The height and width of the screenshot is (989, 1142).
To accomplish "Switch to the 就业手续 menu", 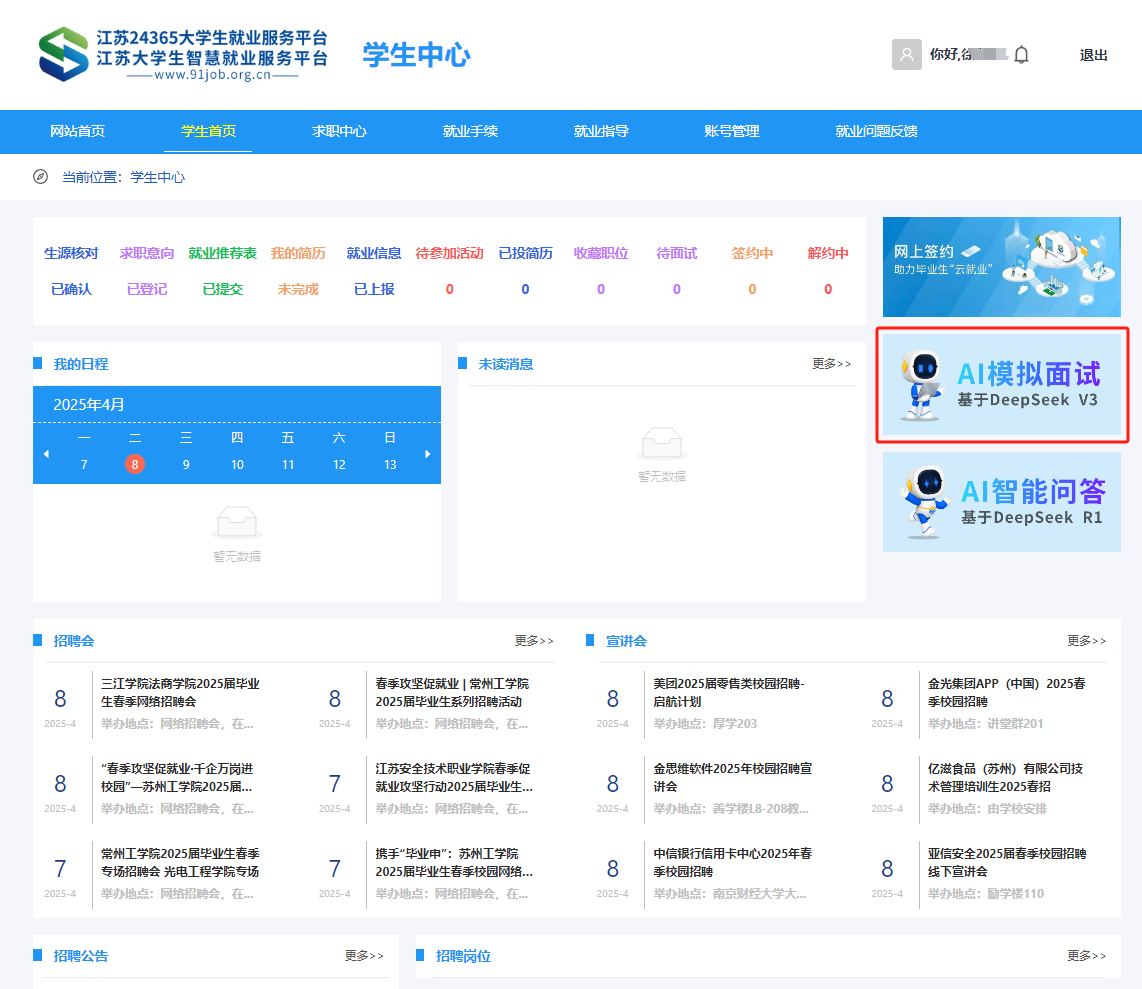I will coord(470,131).
